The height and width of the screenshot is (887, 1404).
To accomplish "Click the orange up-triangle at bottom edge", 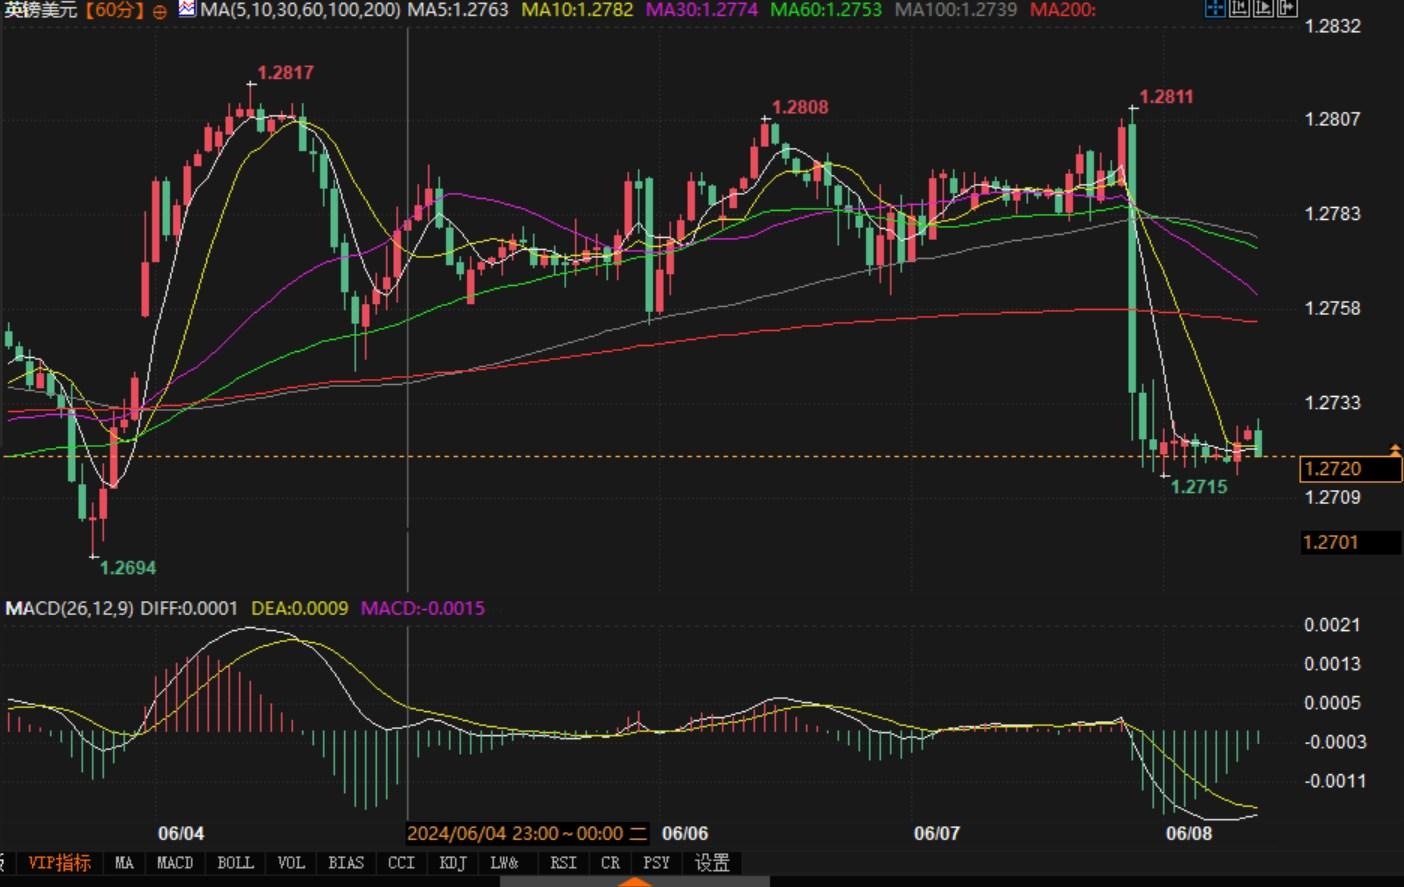I will tap(634, 882).
